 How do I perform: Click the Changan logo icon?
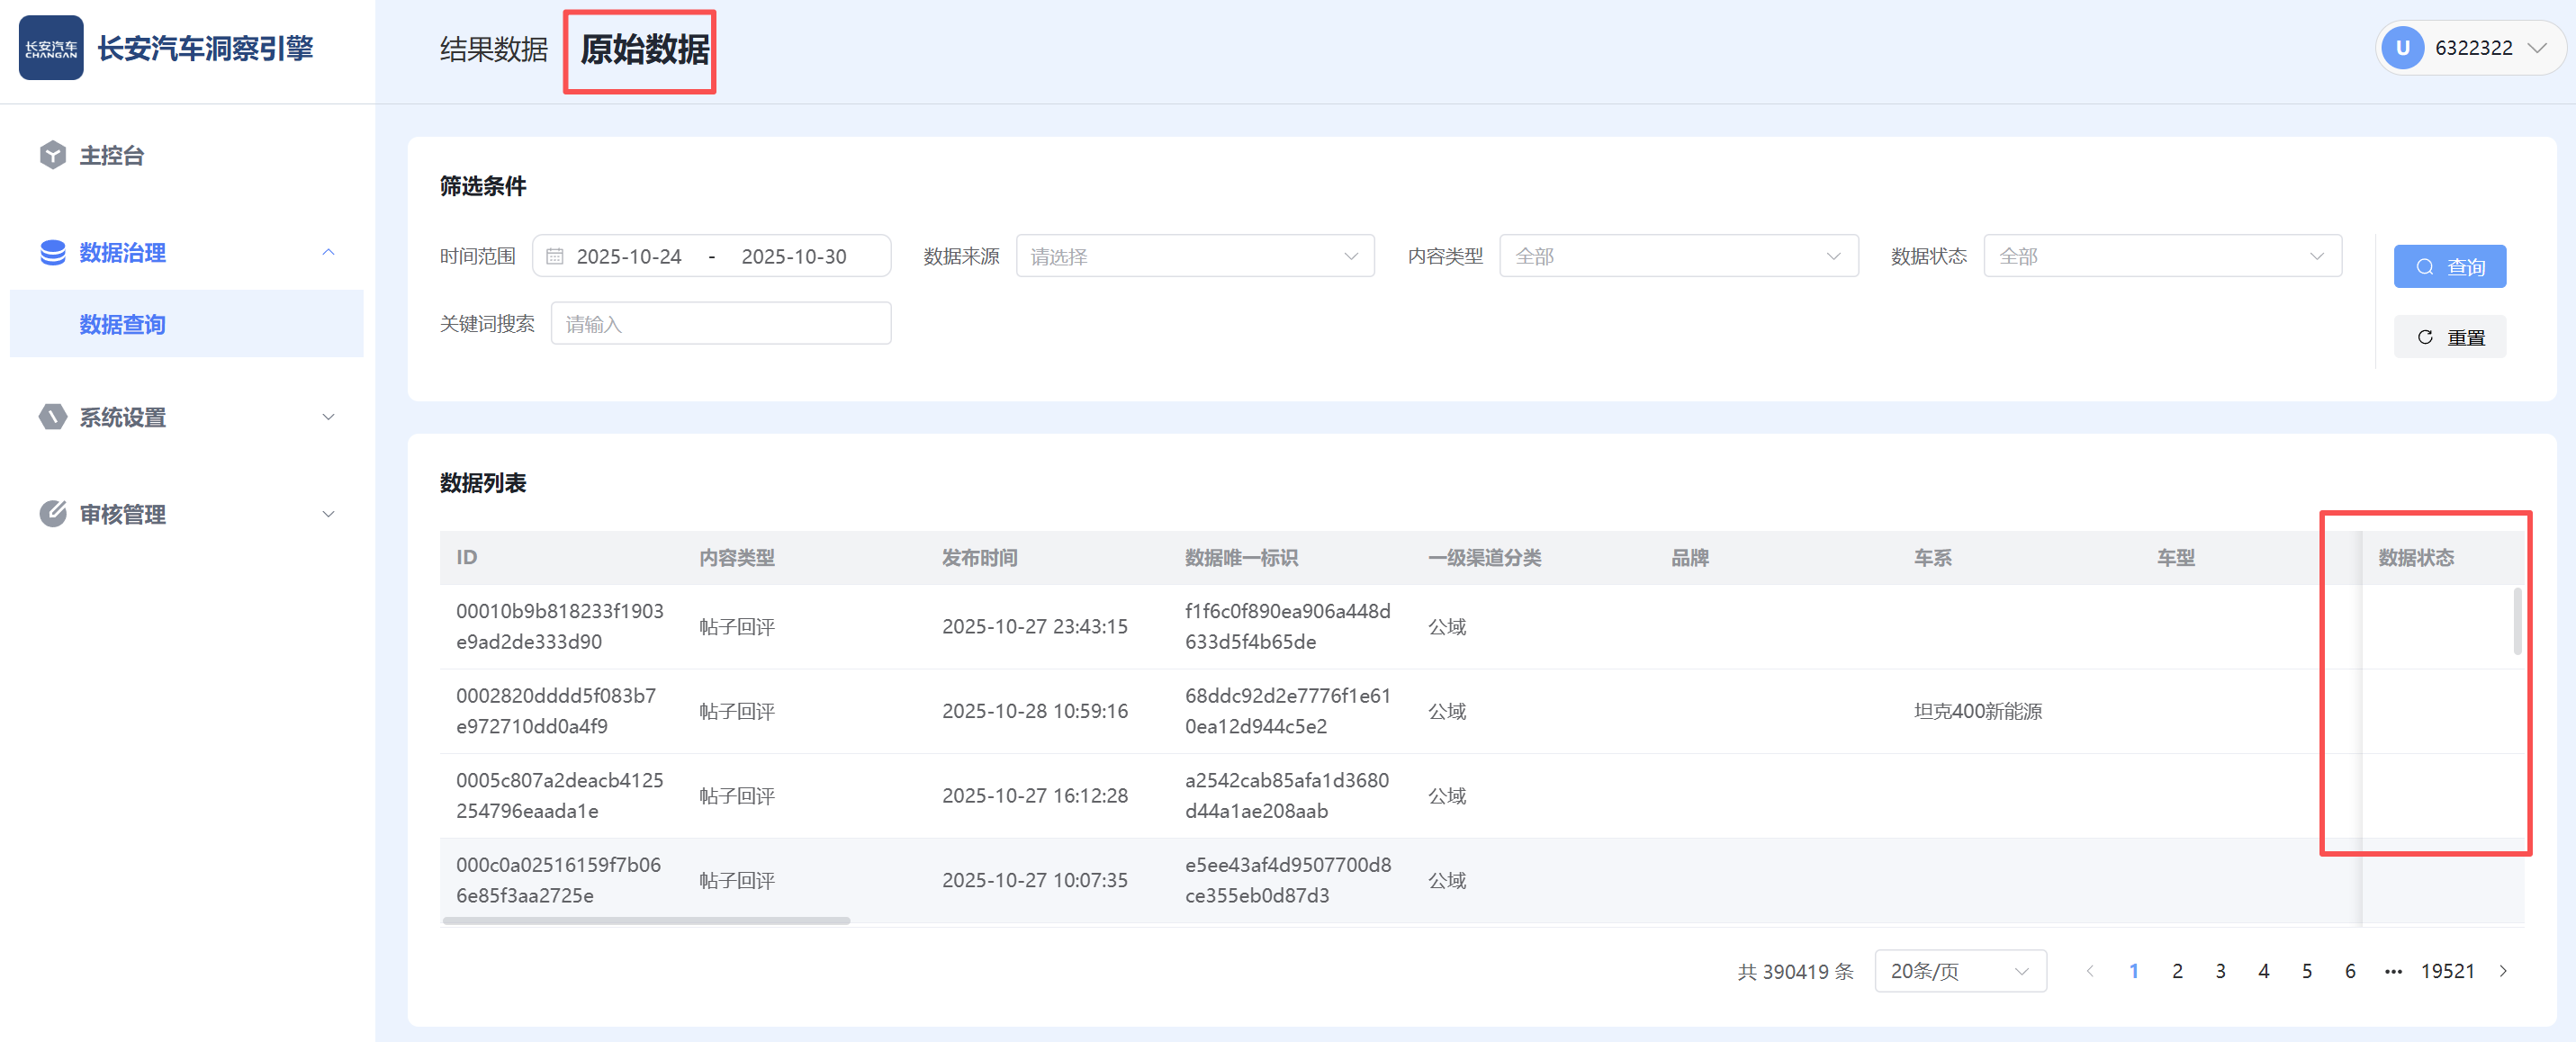51,48
